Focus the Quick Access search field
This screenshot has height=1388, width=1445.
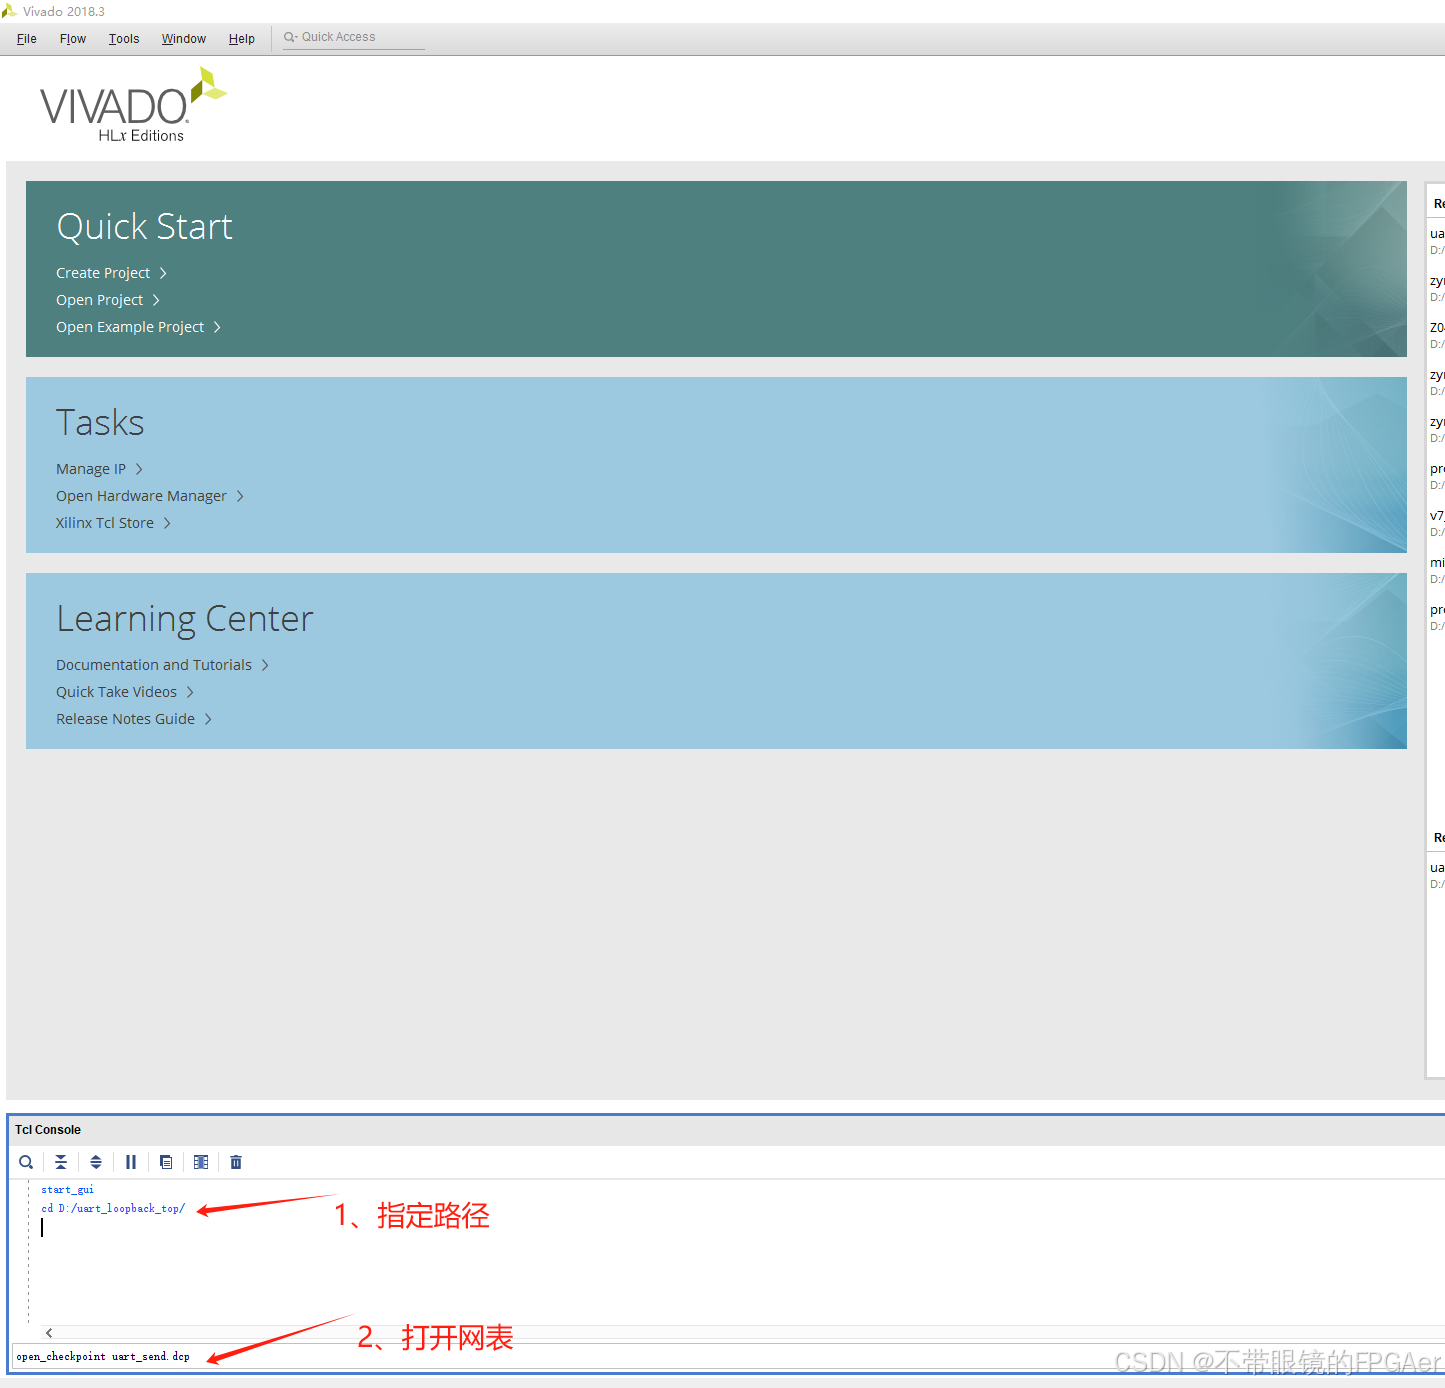pos(354,37)
